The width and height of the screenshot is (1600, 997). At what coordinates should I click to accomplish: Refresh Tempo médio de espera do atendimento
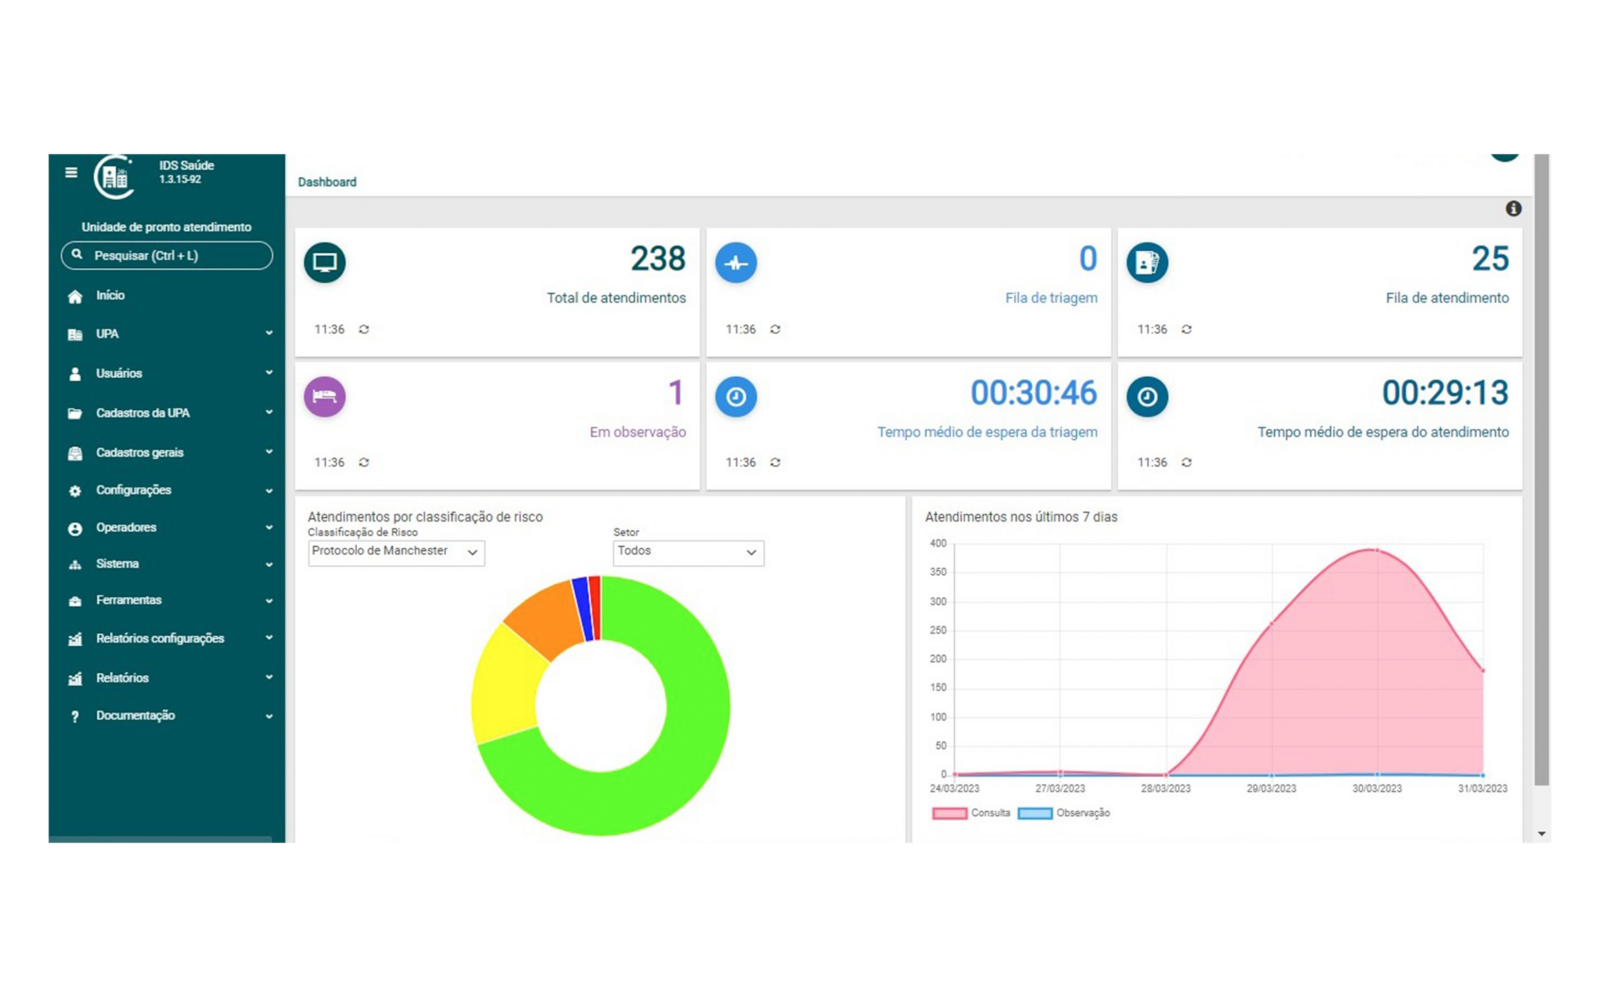click(x=1186, y=462)
